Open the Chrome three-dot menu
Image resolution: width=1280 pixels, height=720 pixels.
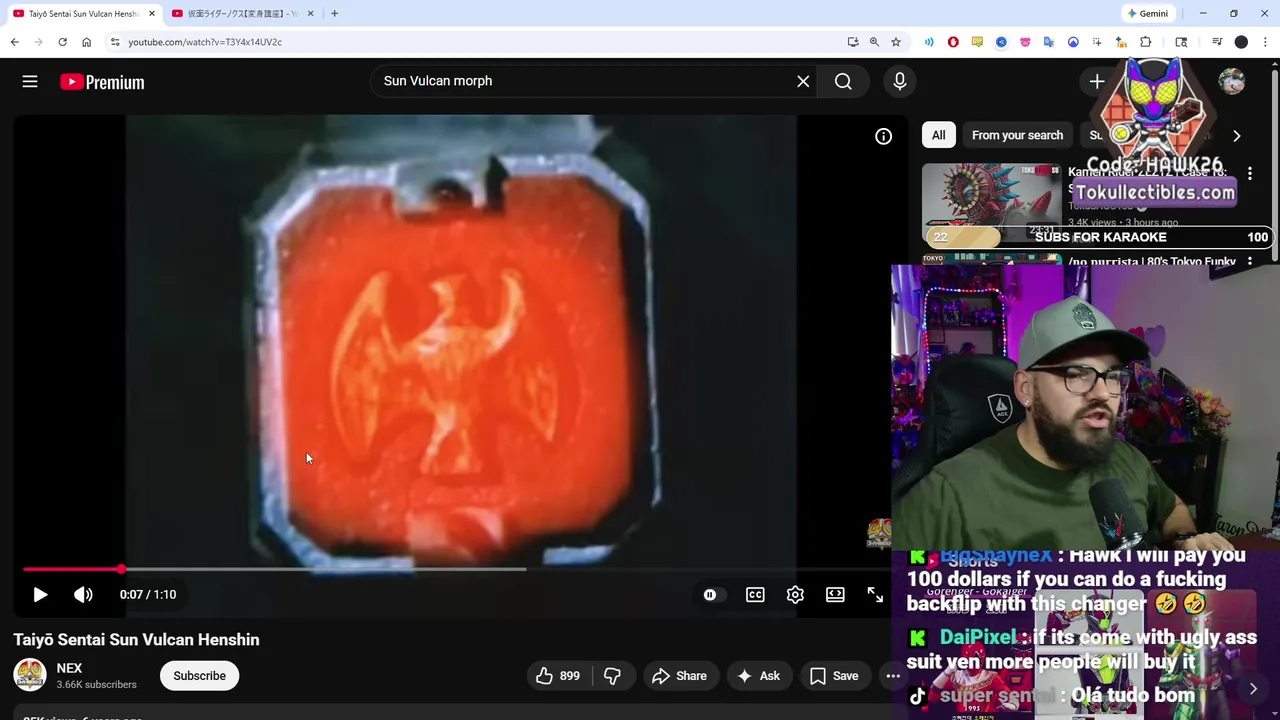tap(1265, 42)
